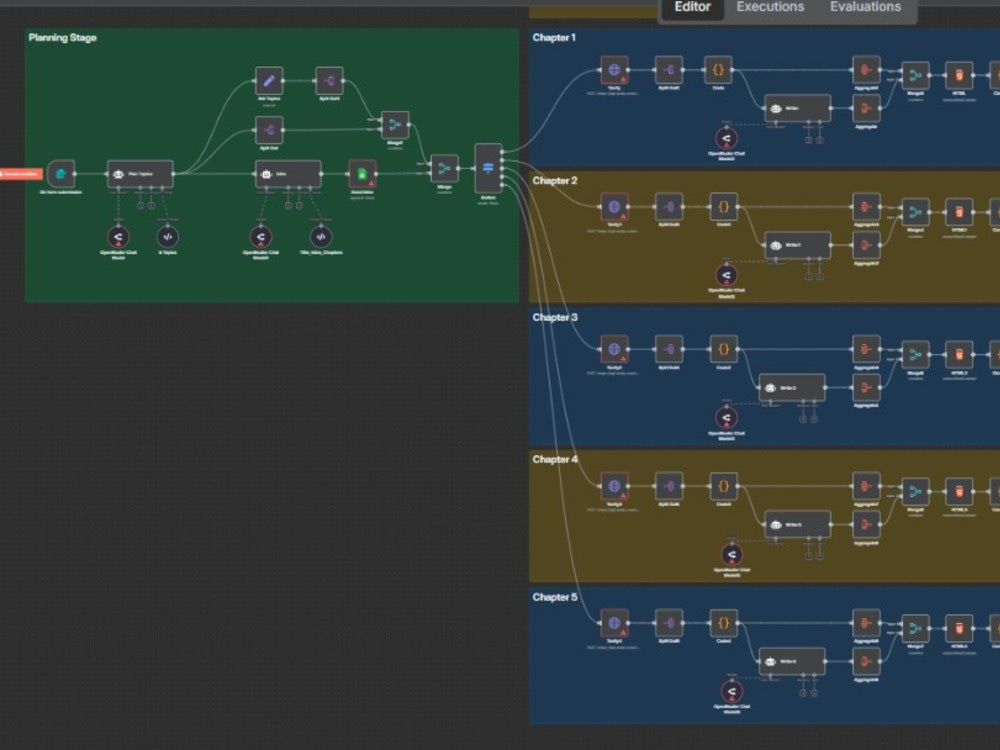Select the Chapter 4 sticky note title
Viewport: 1000px width, 750px height.
point(555,459)
